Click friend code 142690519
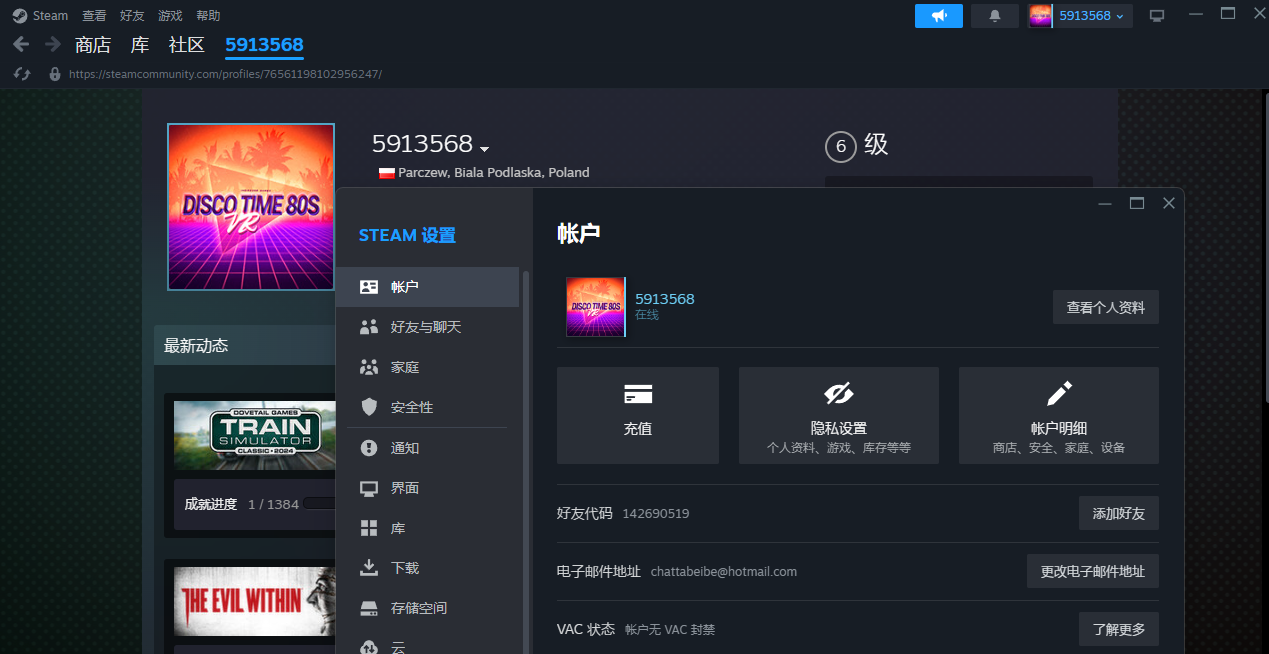The width and height of the screenshot is (1269, 654). coord(656,513)
